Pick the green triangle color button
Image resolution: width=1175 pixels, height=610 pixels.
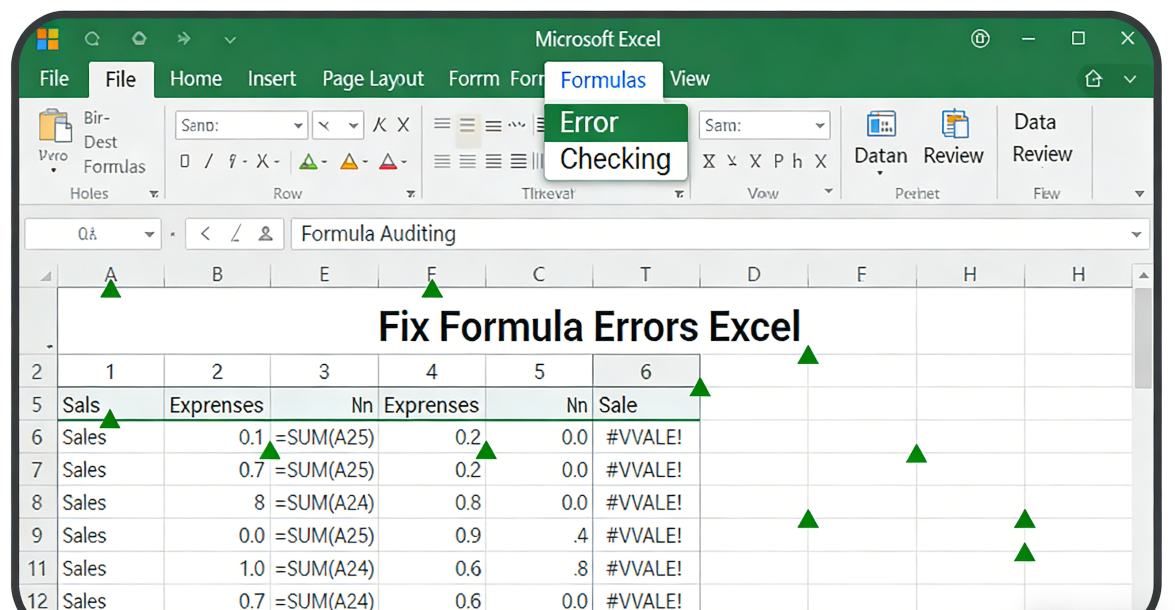point(308,161)
